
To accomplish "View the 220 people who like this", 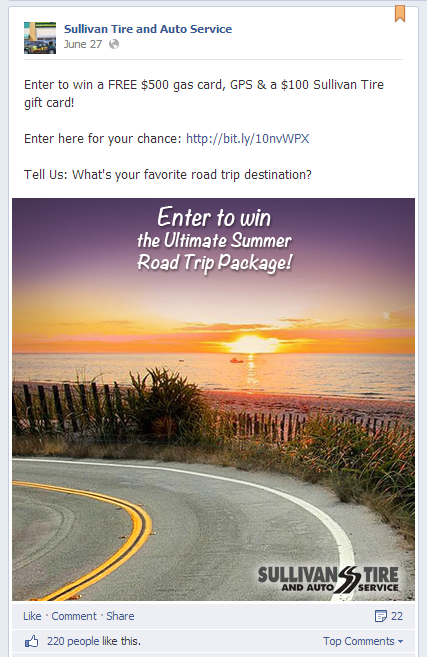I will (x=94, y=641).
